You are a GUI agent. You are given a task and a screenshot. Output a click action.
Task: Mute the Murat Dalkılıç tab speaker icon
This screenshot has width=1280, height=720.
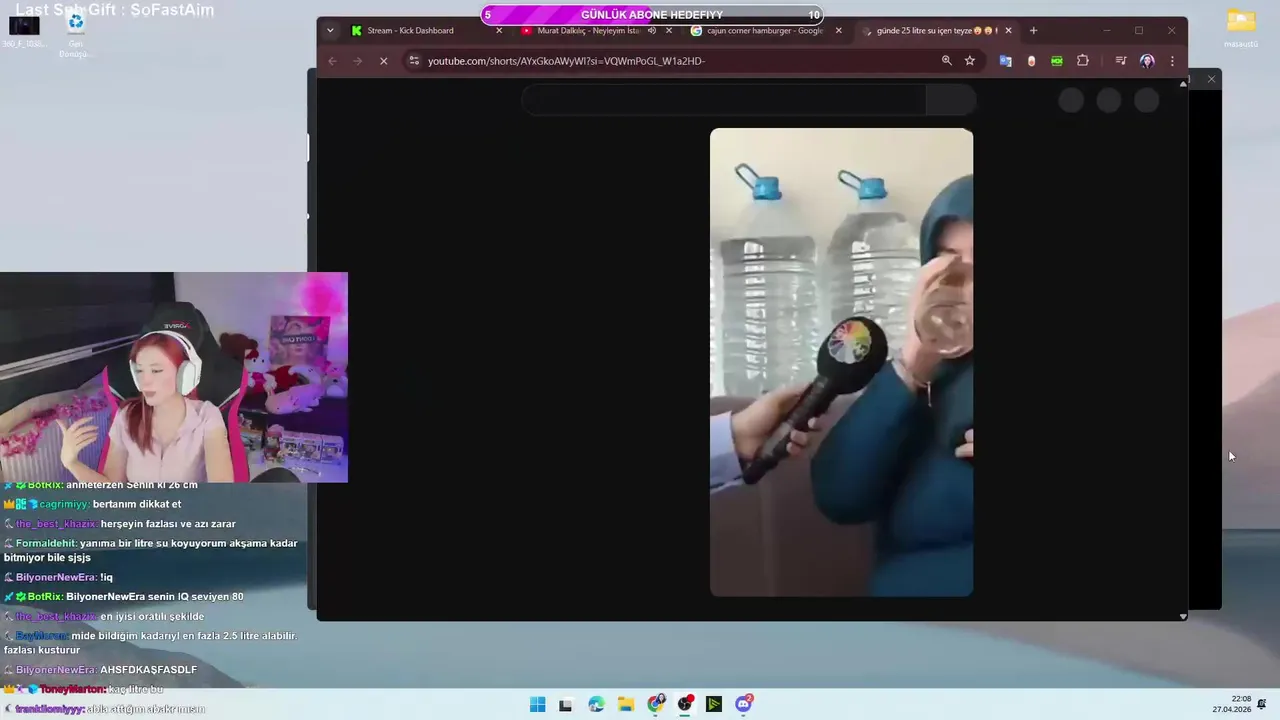coord(652,30)
